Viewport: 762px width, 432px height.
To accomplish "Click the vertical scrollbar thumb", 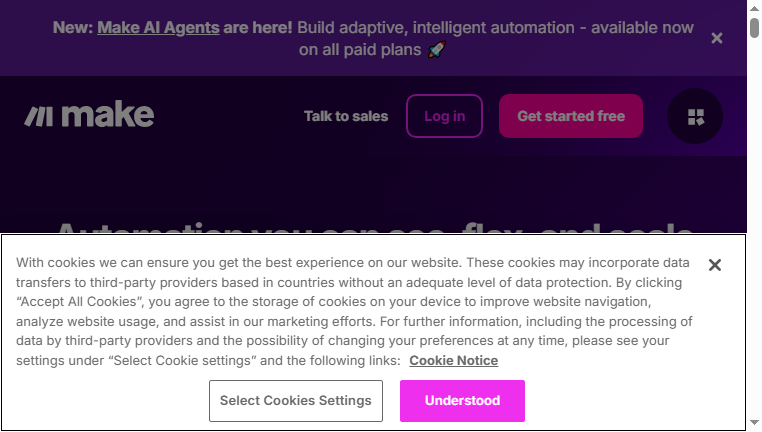I will click(754, 27).
